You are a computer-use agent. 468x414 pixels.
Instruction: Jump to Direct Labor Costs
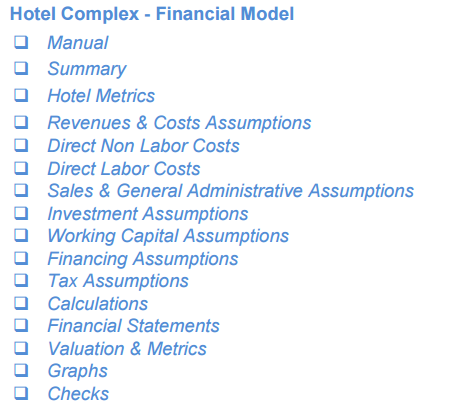124,169
